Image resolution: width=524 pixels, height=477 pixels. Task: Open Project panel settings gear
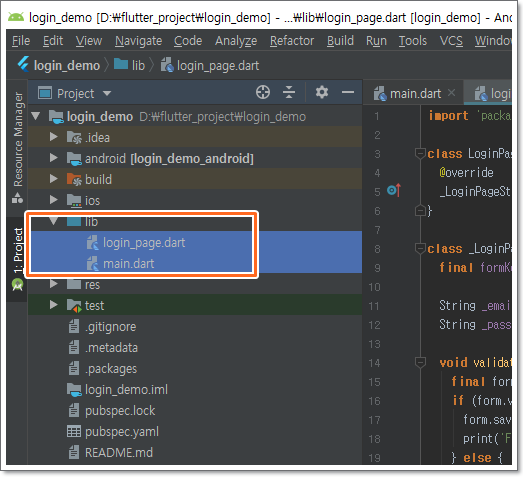click(x=322, y=92)
